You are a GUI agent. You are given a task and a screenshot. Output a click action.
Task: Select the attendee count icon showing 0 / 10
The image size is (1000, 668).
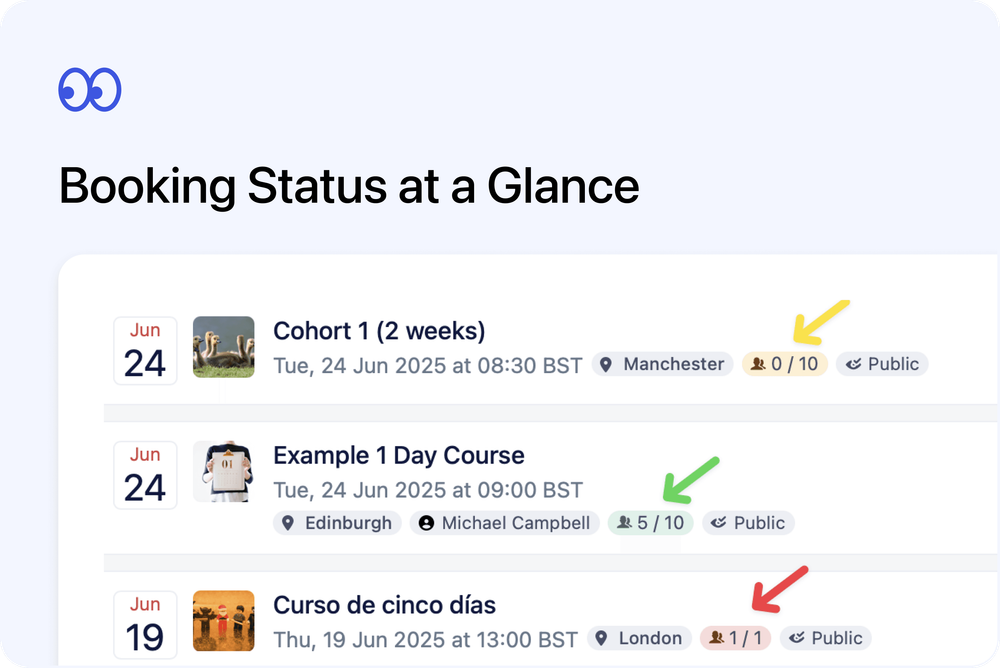(760, 364)
